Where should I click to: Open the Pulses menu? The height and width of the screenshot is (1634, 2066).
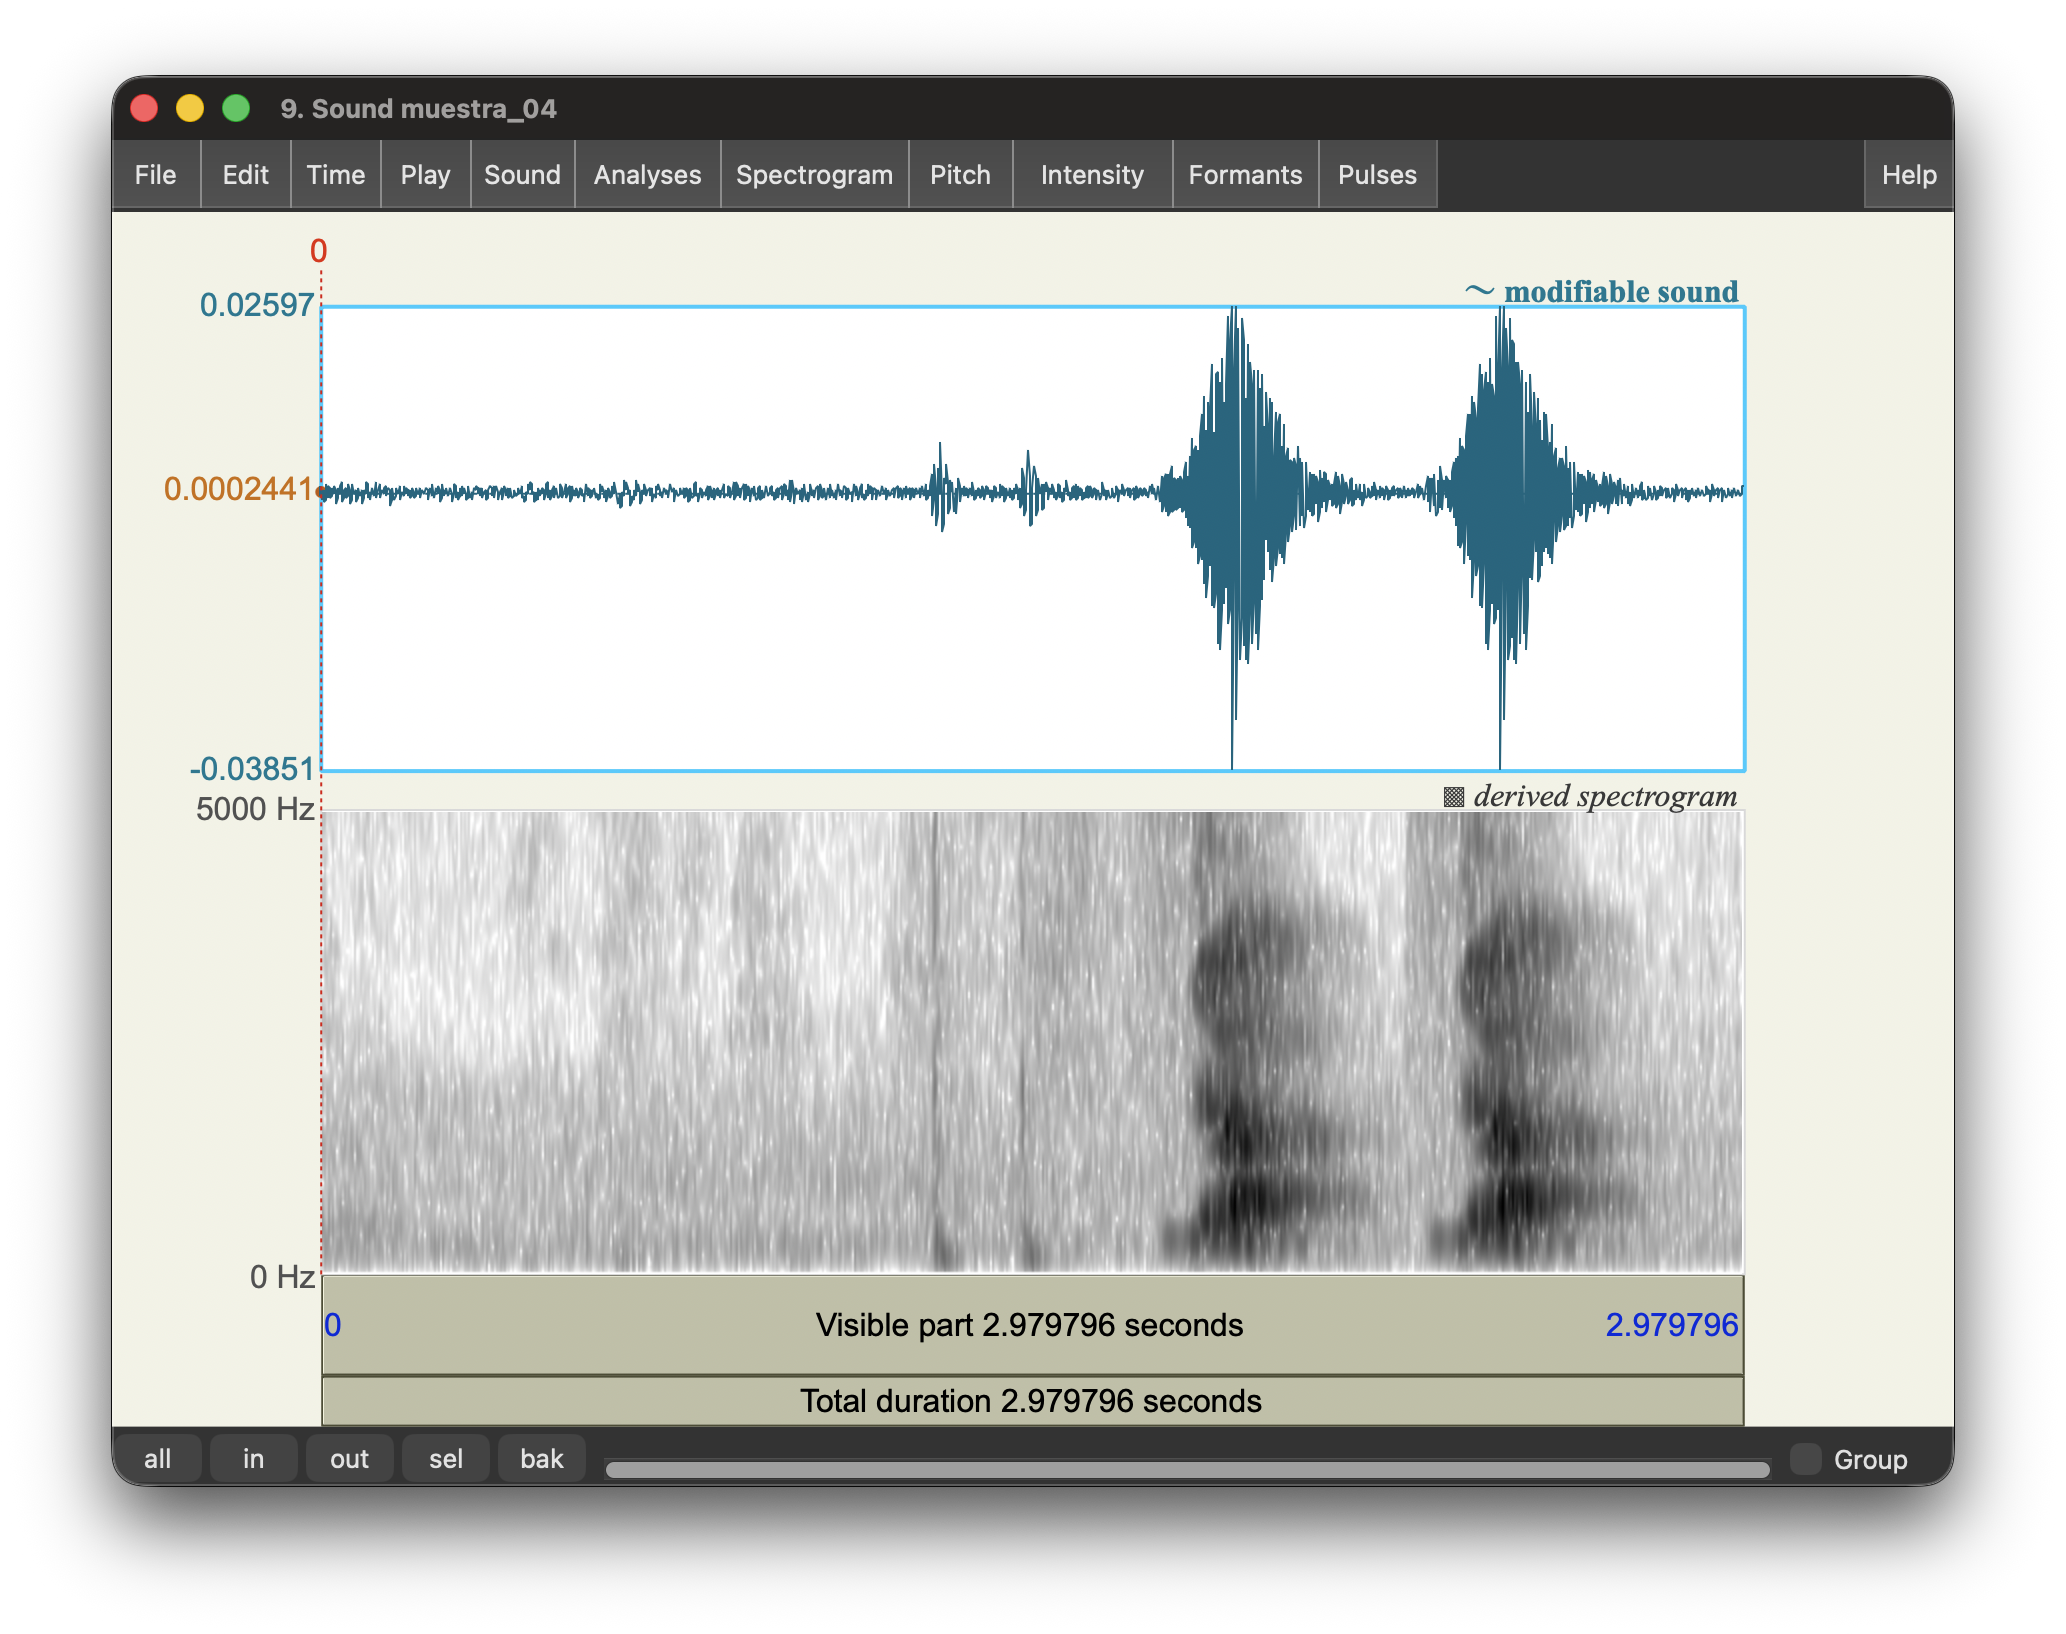coord(1376,174)
